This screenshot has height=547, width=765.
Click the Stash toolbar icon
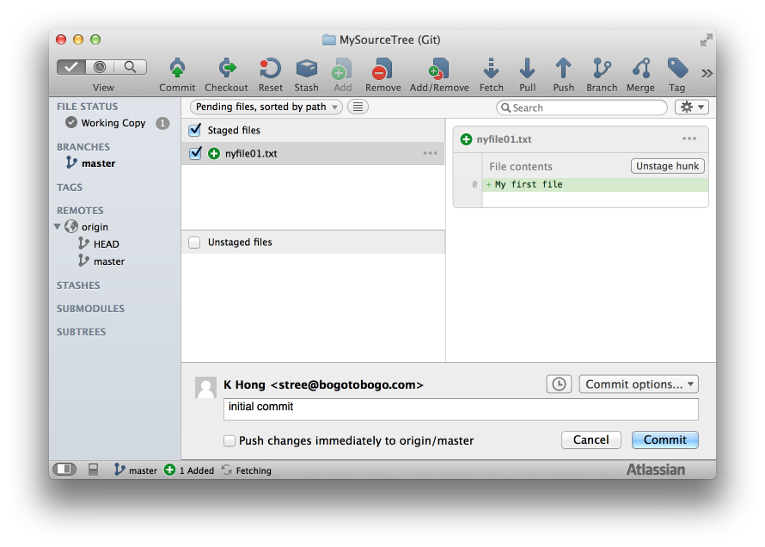[x=306, y=68]
